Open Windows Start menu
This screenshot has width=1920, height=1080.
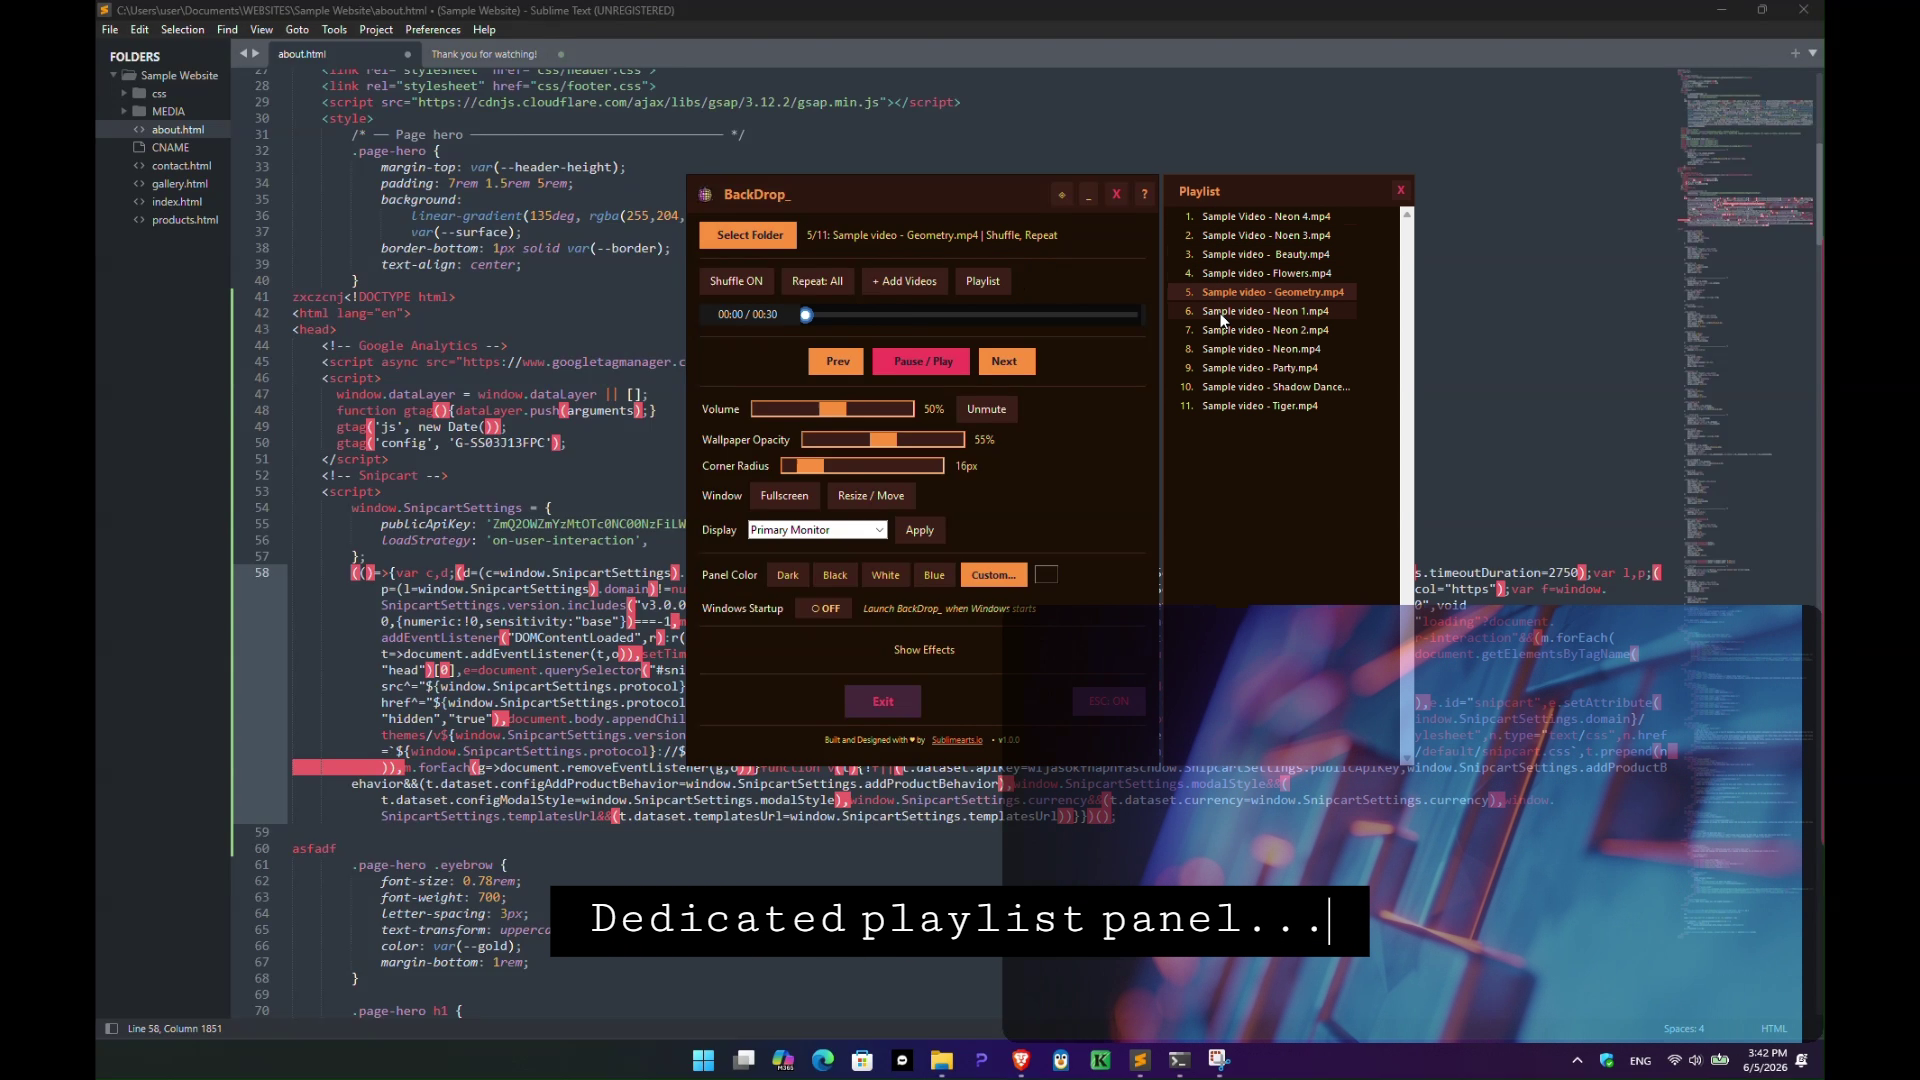703,1060
